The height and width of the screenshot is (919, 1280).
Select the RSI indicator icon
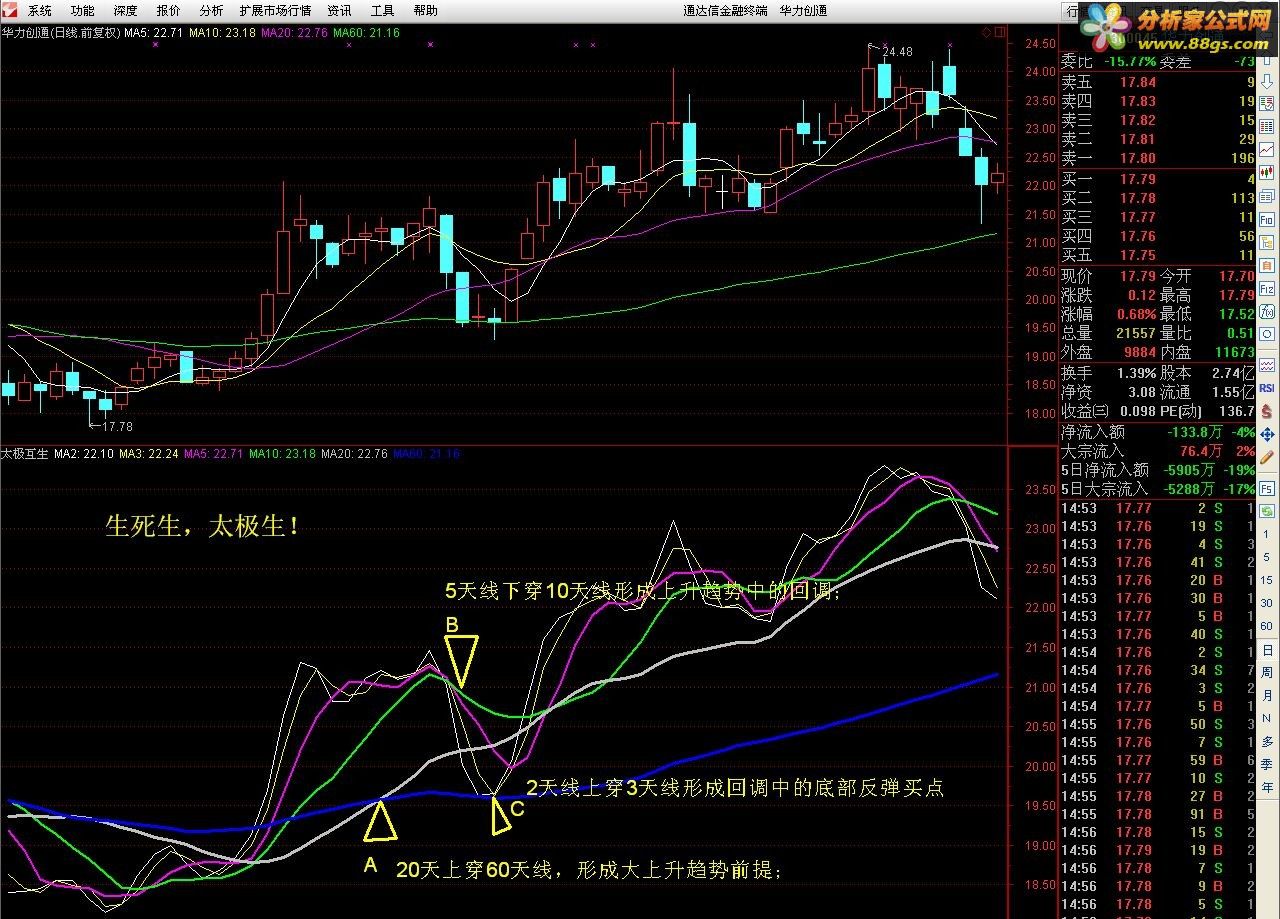1267,388
